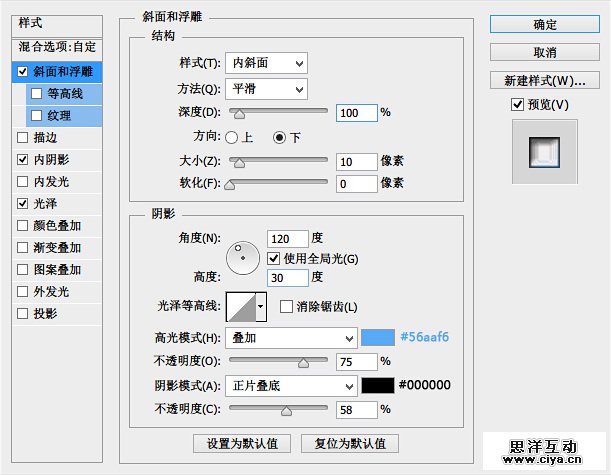
Task: Expand the 高光模式 highlight mode dropdown
Action: [x=291, y=338]
